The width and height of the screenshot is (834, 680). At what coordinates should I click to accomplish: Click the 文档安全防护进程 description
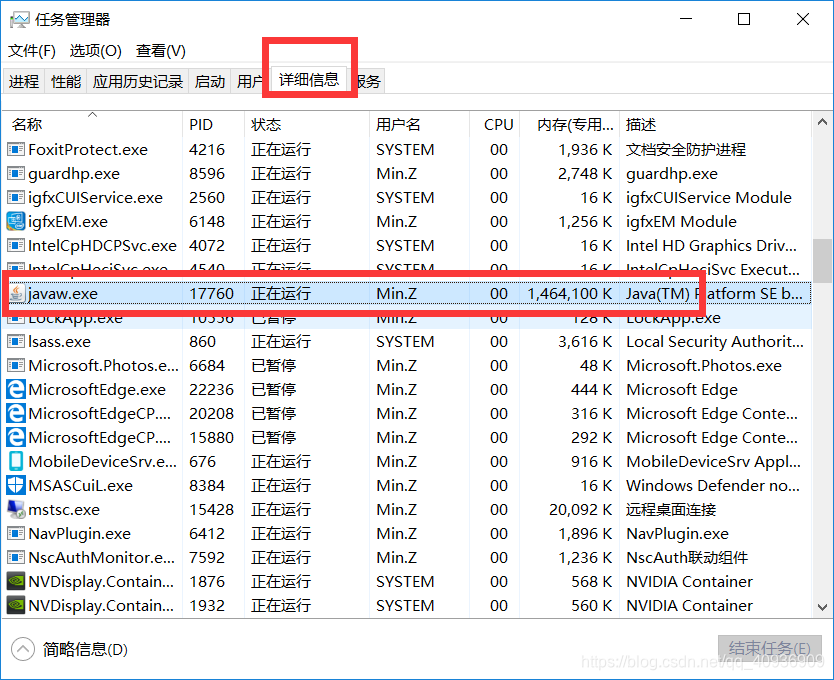tap(686, 150)
